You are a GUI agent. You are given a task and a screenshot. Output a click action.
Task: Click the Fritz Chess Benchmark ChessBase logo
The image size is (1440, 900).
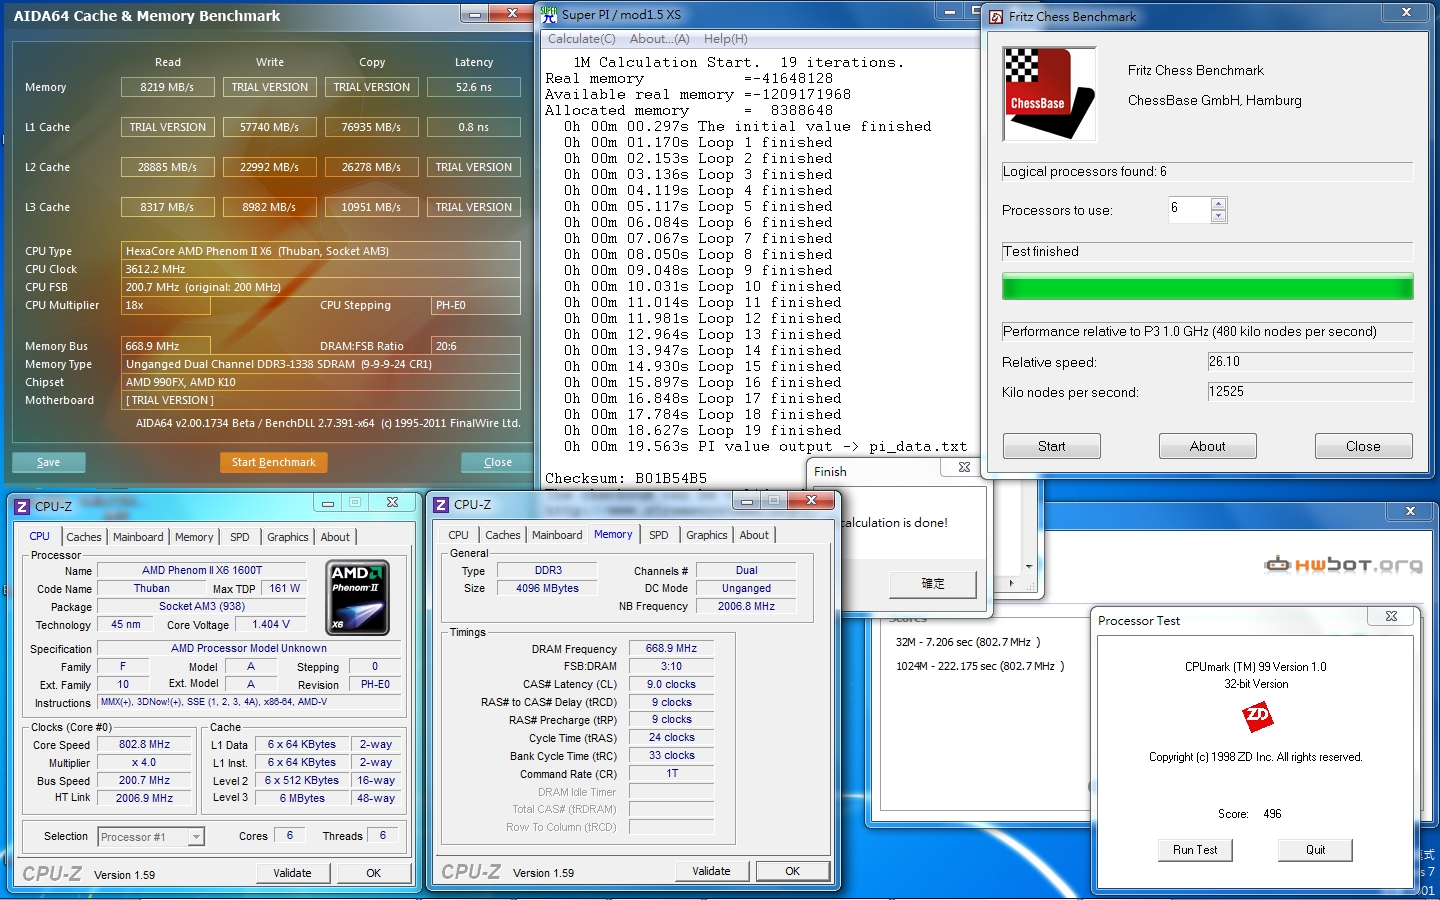(x=1049, y=94)
